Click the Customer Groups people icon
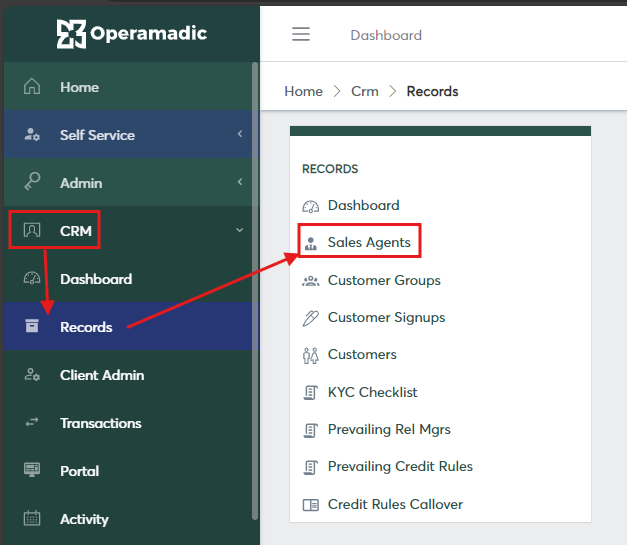 [x=311, y=281]
